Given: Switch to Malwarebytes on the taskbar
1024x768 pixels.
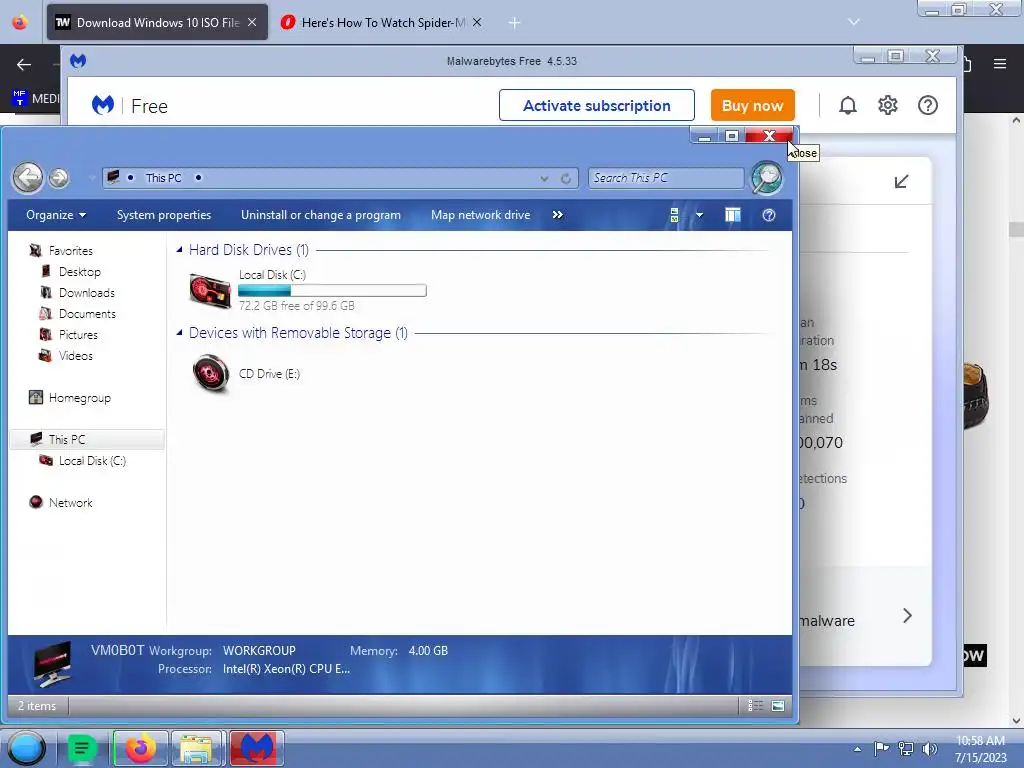Looking at the screenshot, I should [257, 748].
